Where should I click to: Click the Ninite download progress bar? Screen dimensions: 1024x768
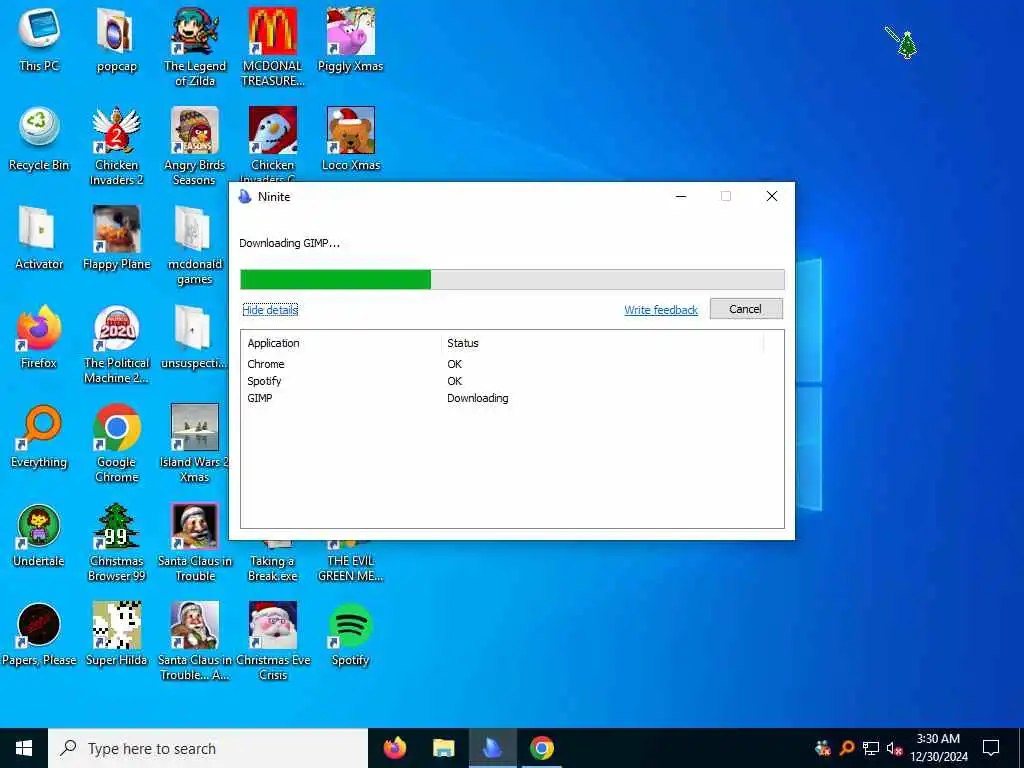(x=512, y=280)
